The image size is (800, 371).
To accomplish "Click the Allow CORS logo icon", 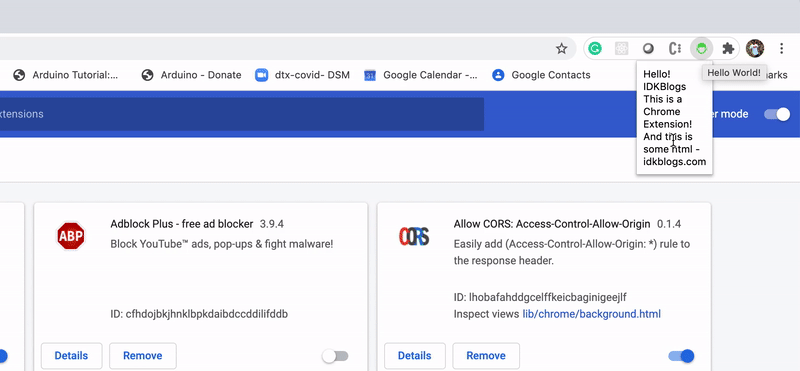I will pos(414,236).
